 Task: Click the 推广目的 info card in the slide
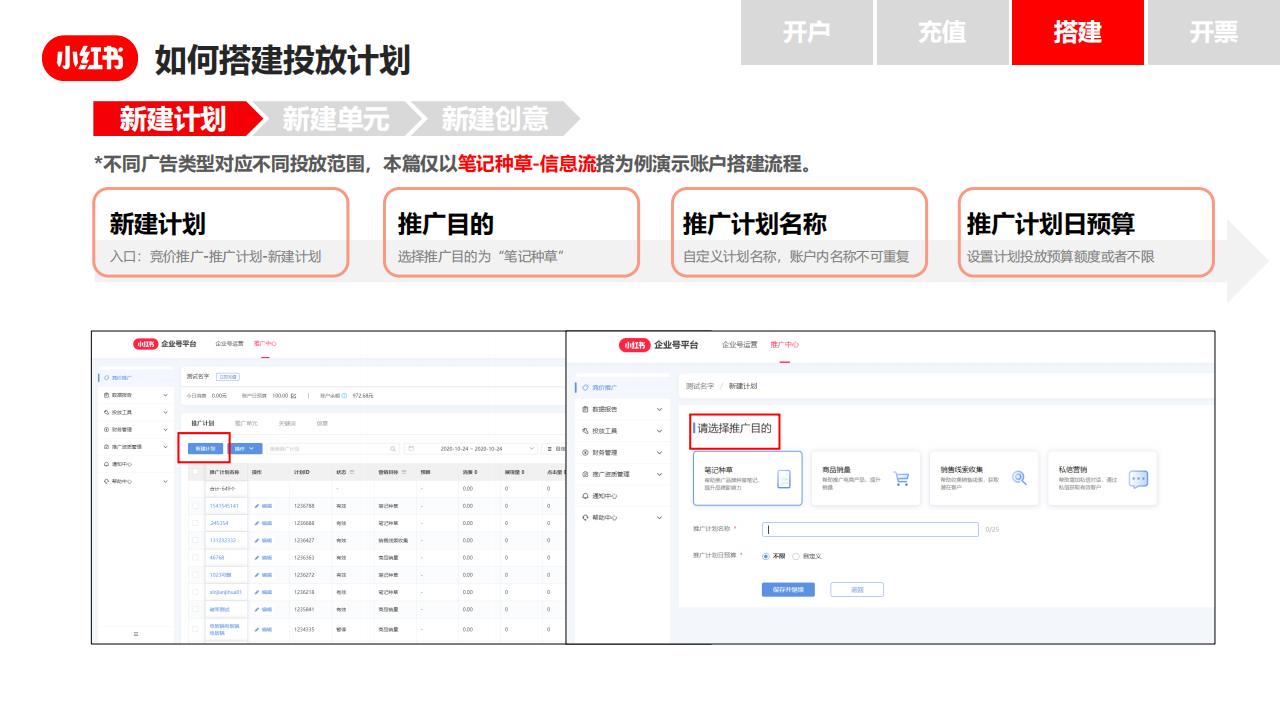(x=511, y=233)
